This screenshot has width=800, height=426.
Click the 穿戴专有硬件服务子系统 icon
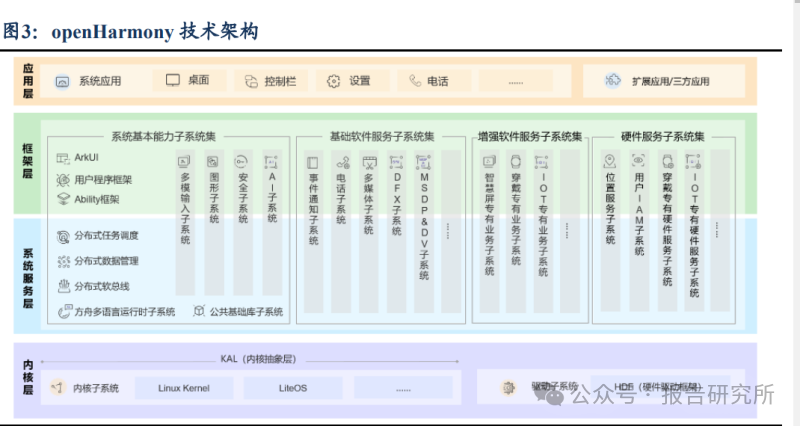pos(668,162)
